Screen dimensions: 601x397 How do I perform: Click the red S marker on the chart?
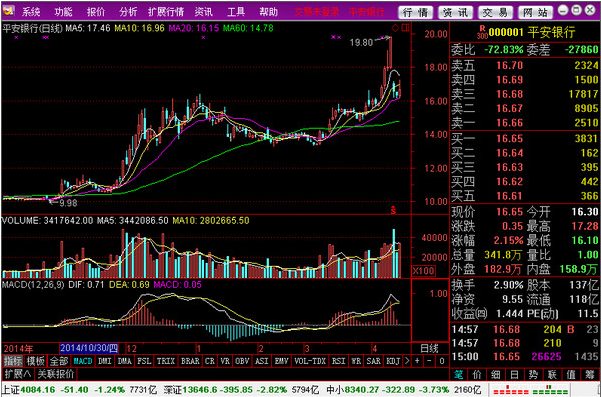pyautogui.click(x=393, y=210)
